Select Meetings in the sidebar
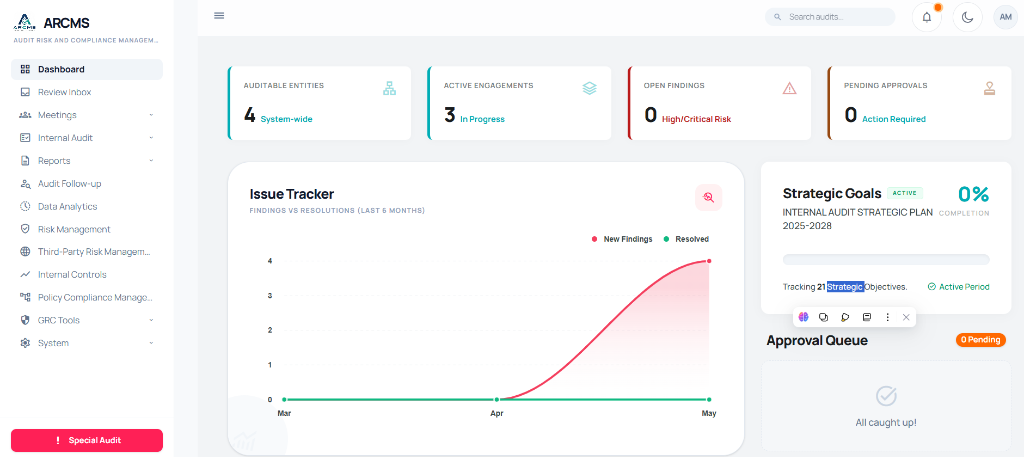 click(87, 115)
